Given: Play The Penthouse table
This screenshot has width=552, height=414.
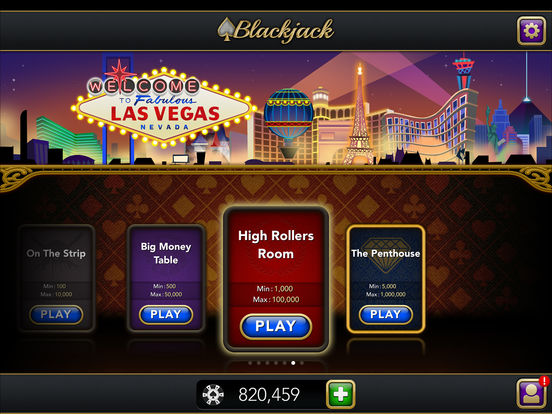Looking at the screenshot, I should click(x=385, y=314).
